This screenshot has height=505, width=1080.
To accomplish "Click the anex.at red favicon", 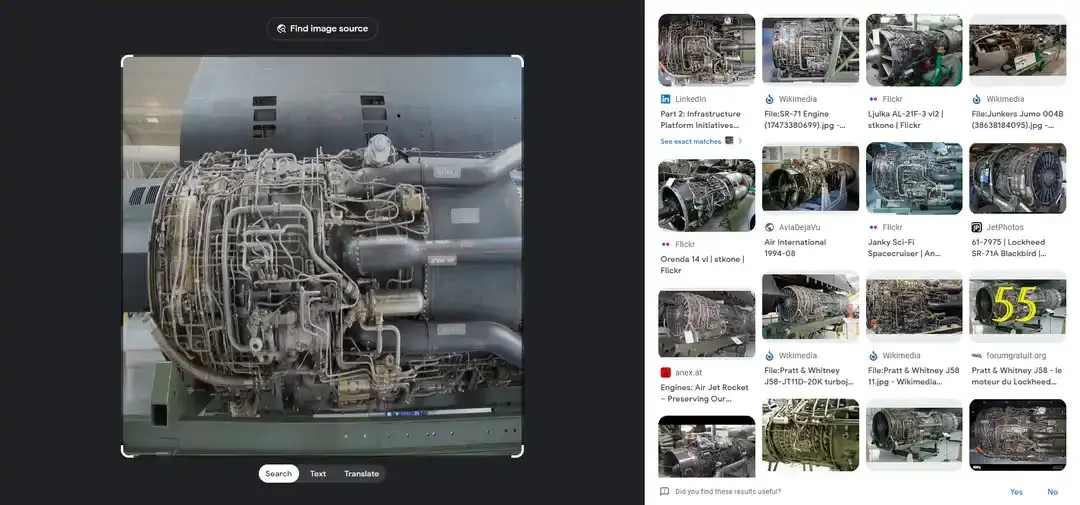I will (665, 373).
